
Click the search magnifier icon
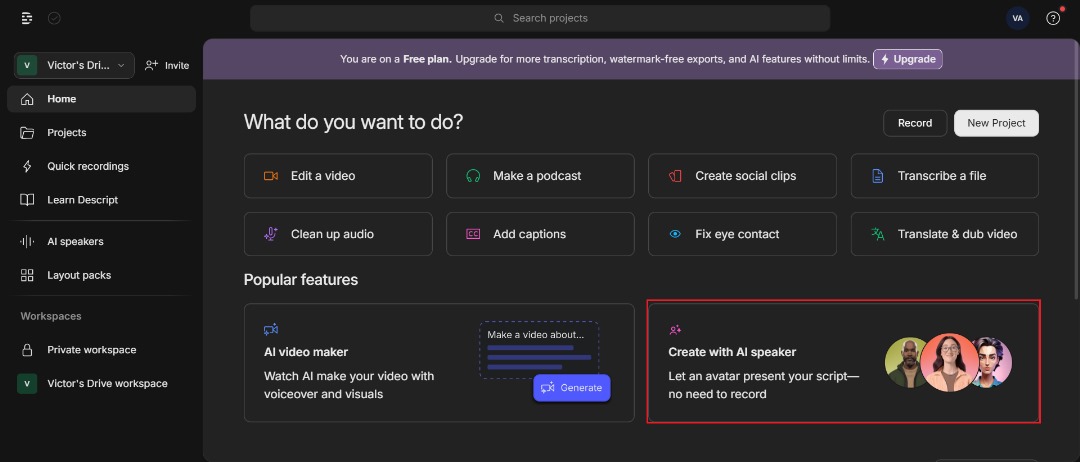point(499,18)
